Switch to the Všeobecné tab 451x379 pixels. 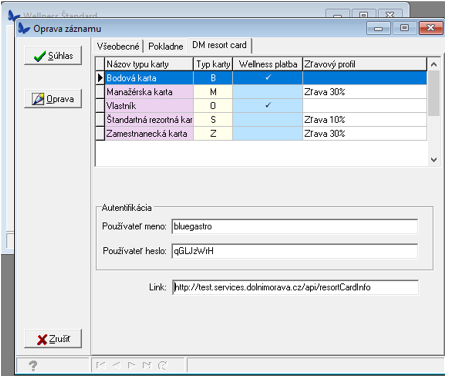[x=118, y=46]
